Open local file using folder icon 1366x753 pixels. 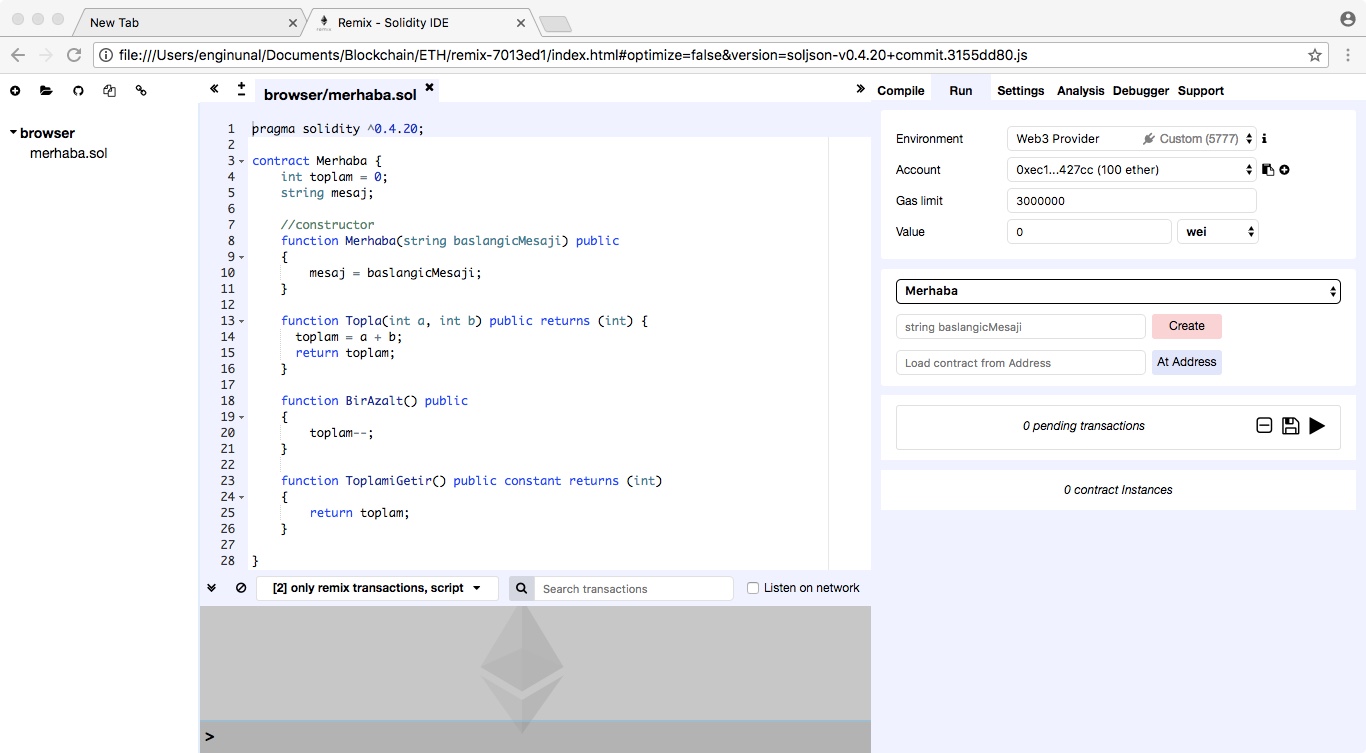[x=46, y=91]
